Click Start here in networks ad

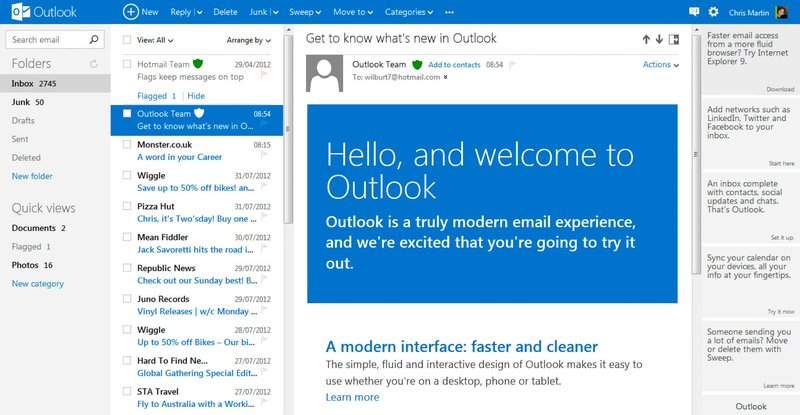click(782, 164)
